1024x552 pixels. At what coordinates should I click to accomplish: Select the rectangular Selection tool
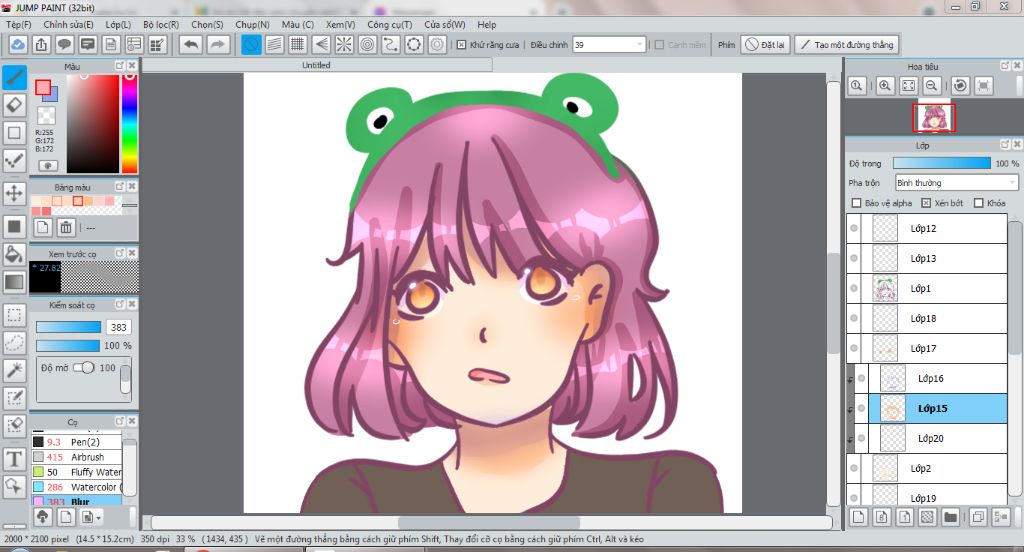pyautogui.click(x=14, y=315)
